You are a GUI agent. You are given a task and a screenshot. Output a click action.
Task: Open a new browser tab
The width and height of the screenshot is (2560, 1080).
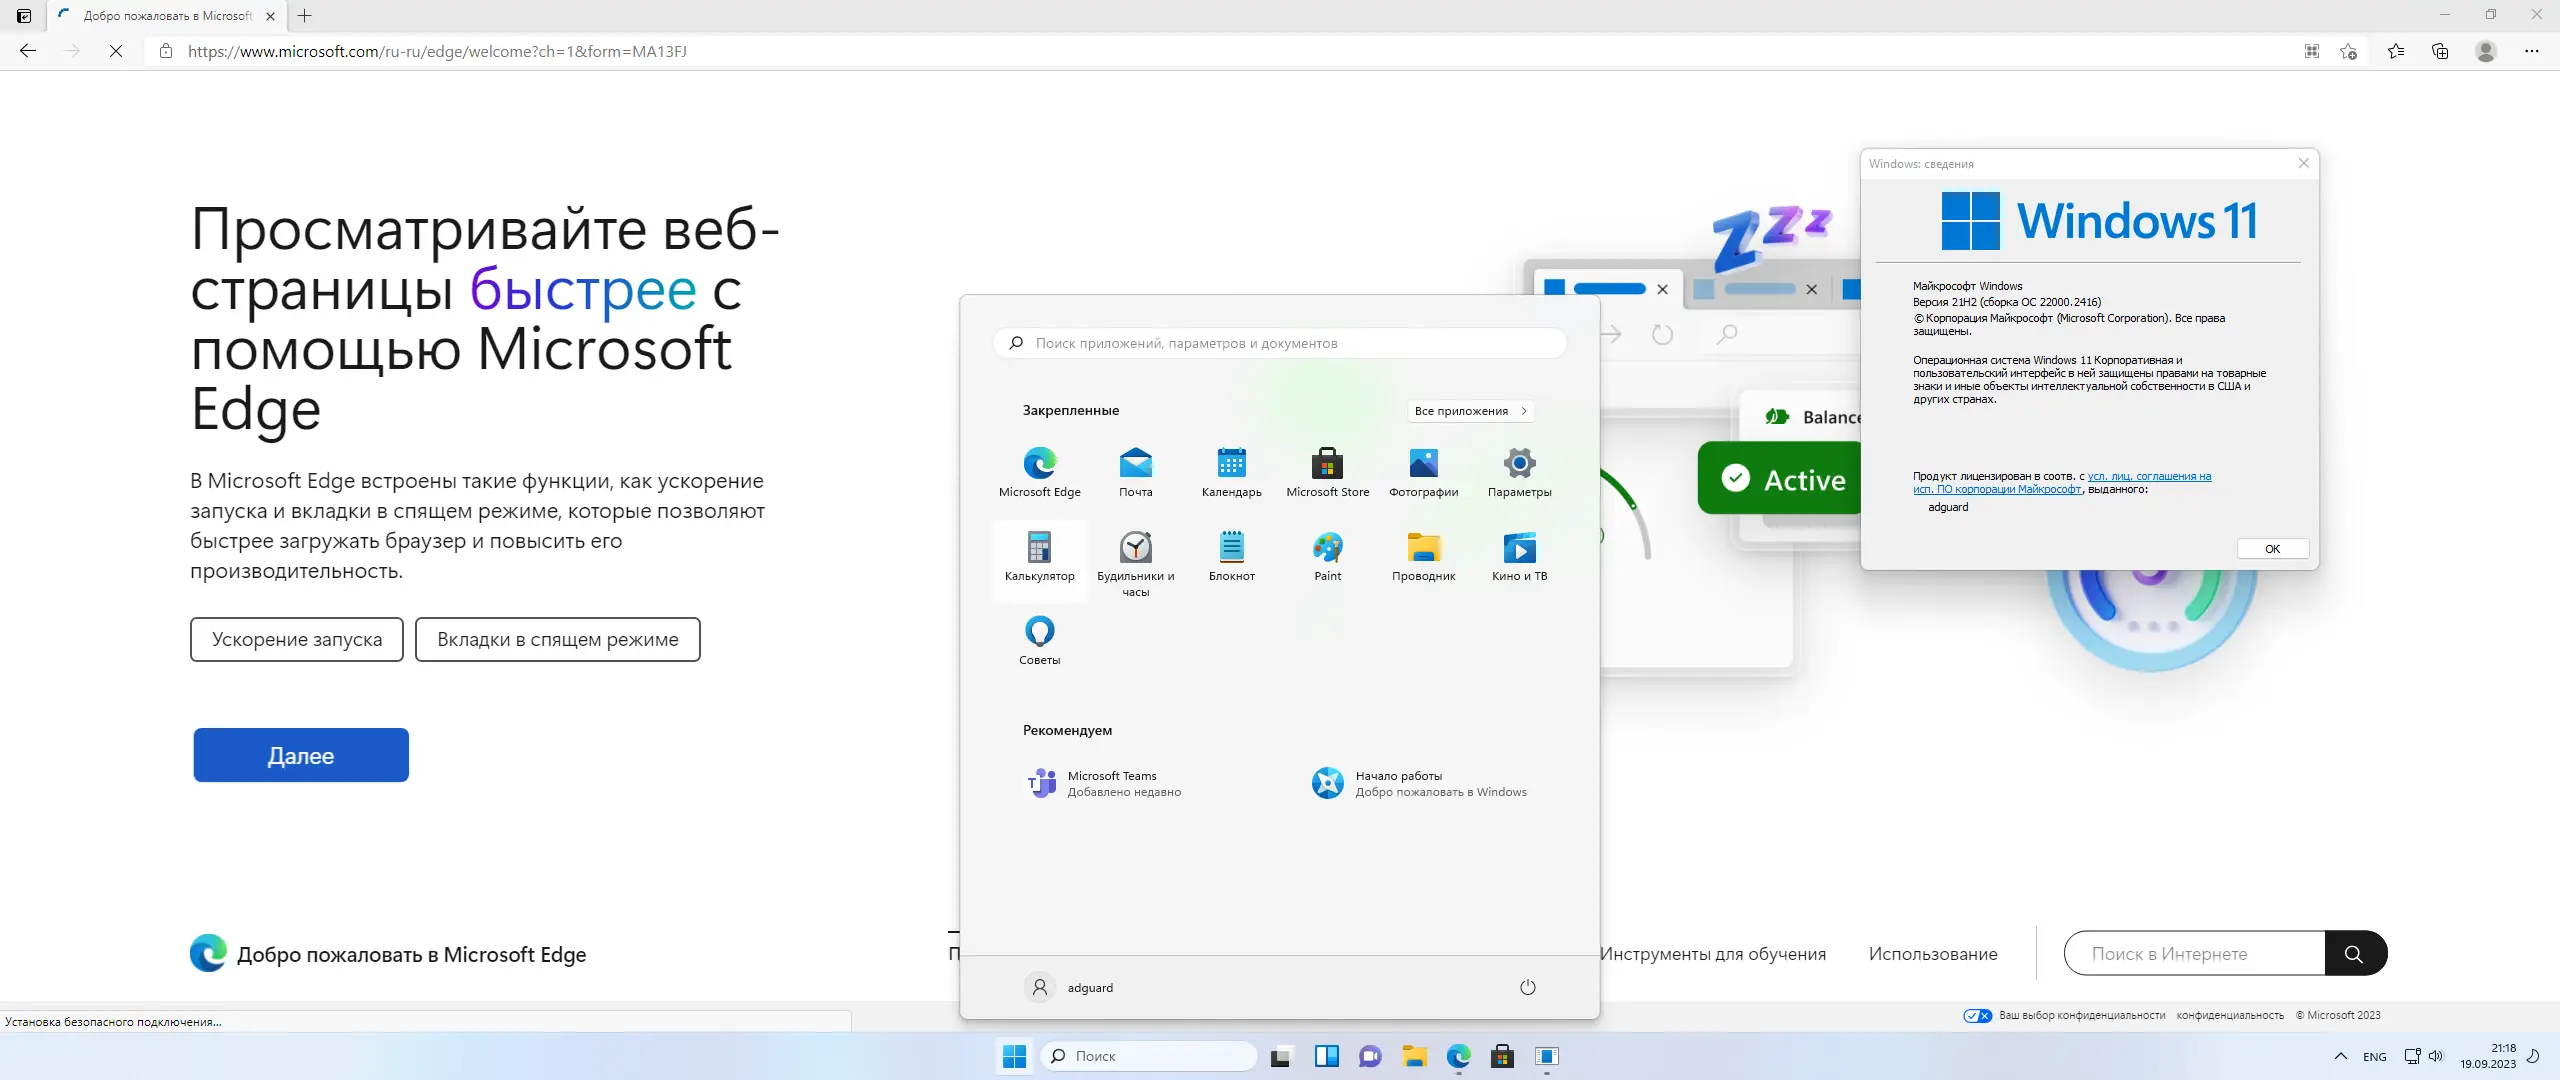coord(305,16)
